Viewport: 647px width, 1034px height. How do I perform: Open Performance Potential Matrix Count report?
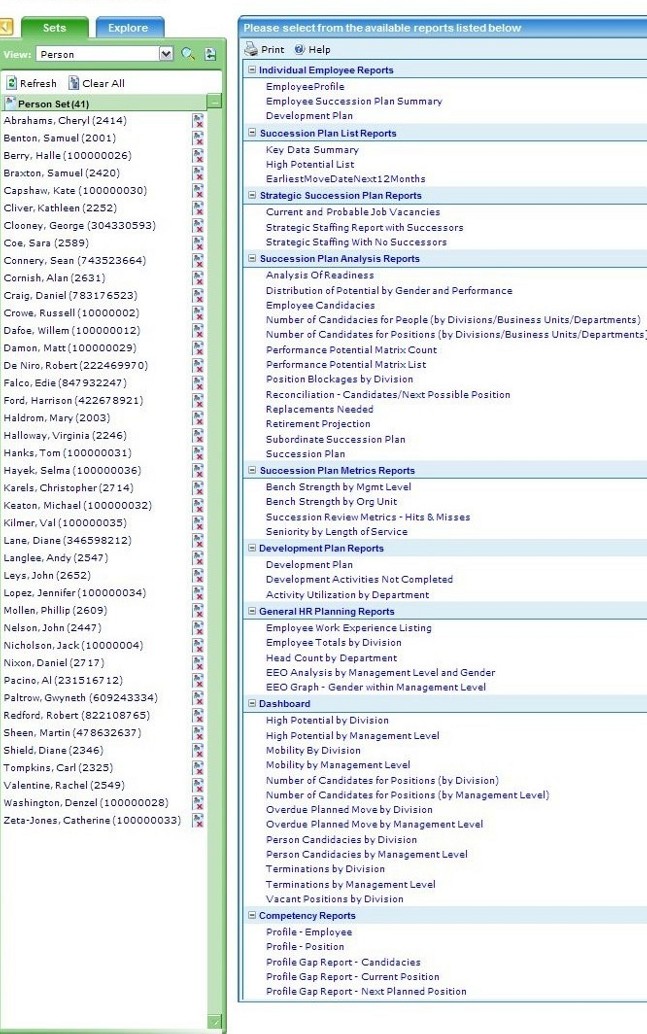tap(352, 350)
